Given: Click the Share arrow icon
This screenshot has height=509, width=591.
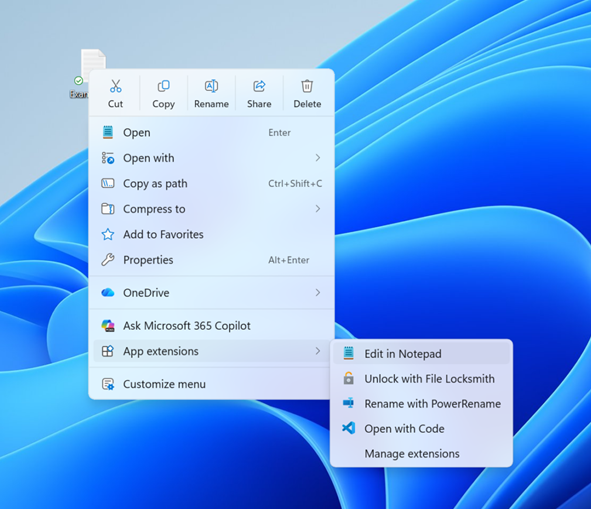Looking at the screenshot, I should [259, 86].
